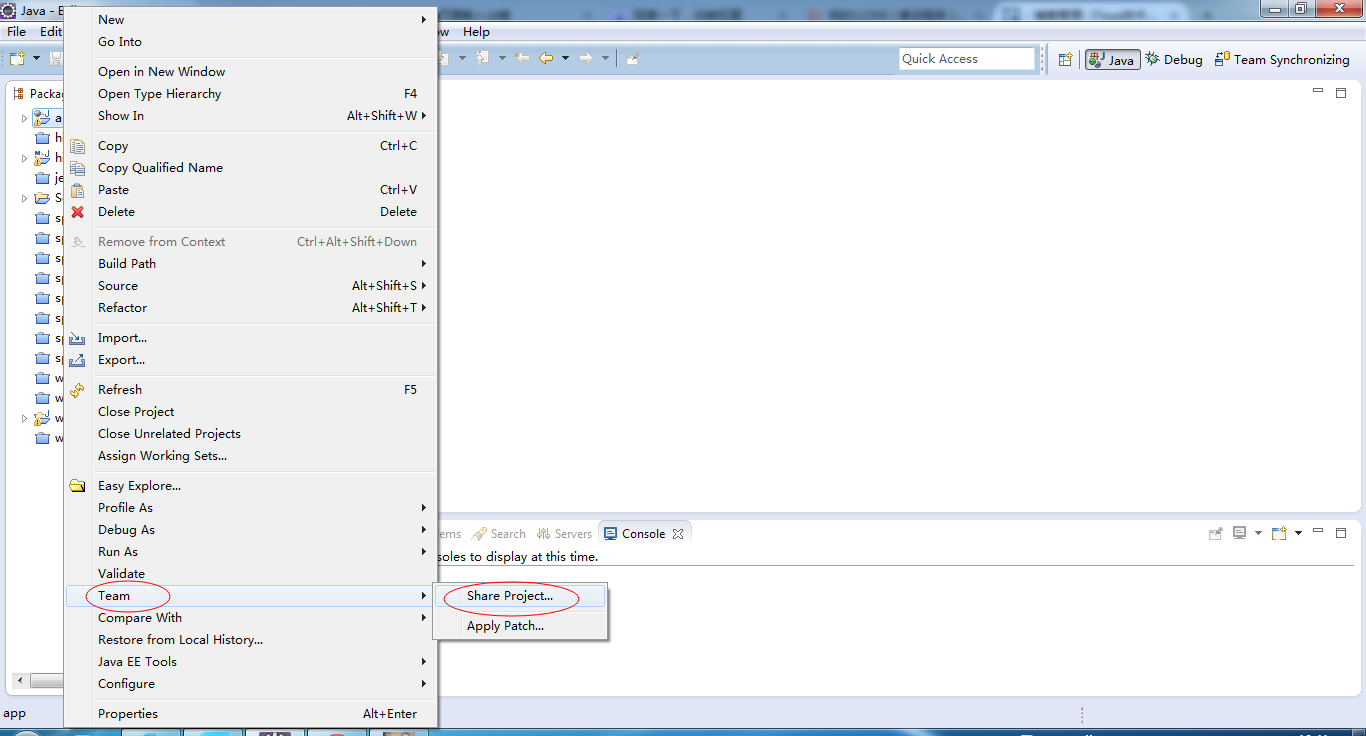Choose Properties at bottom of context menu
Viewport: 1366px width, 736px height.
[x=128, y=714]
